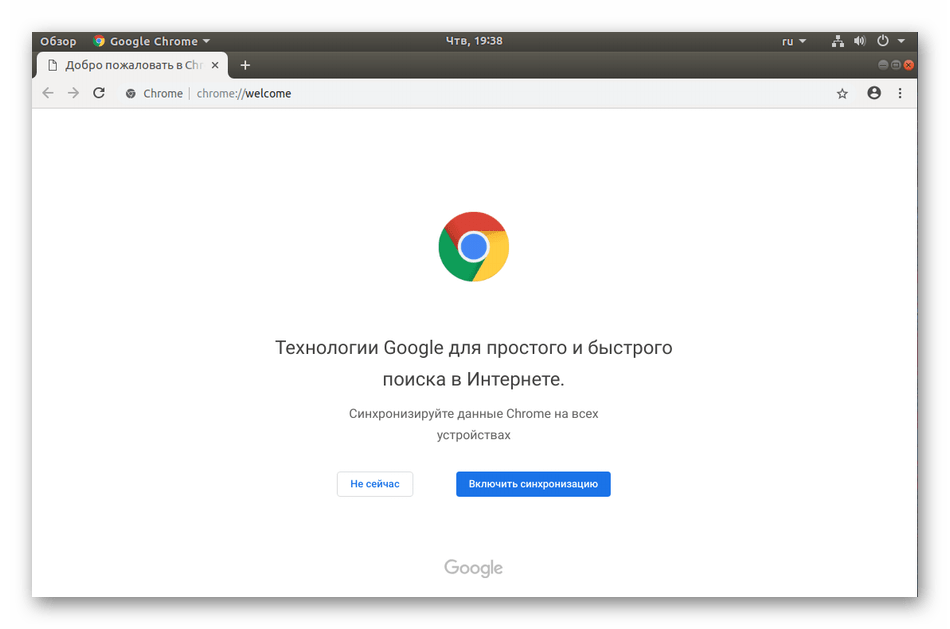Expand the power system menu

pos(890,41)
